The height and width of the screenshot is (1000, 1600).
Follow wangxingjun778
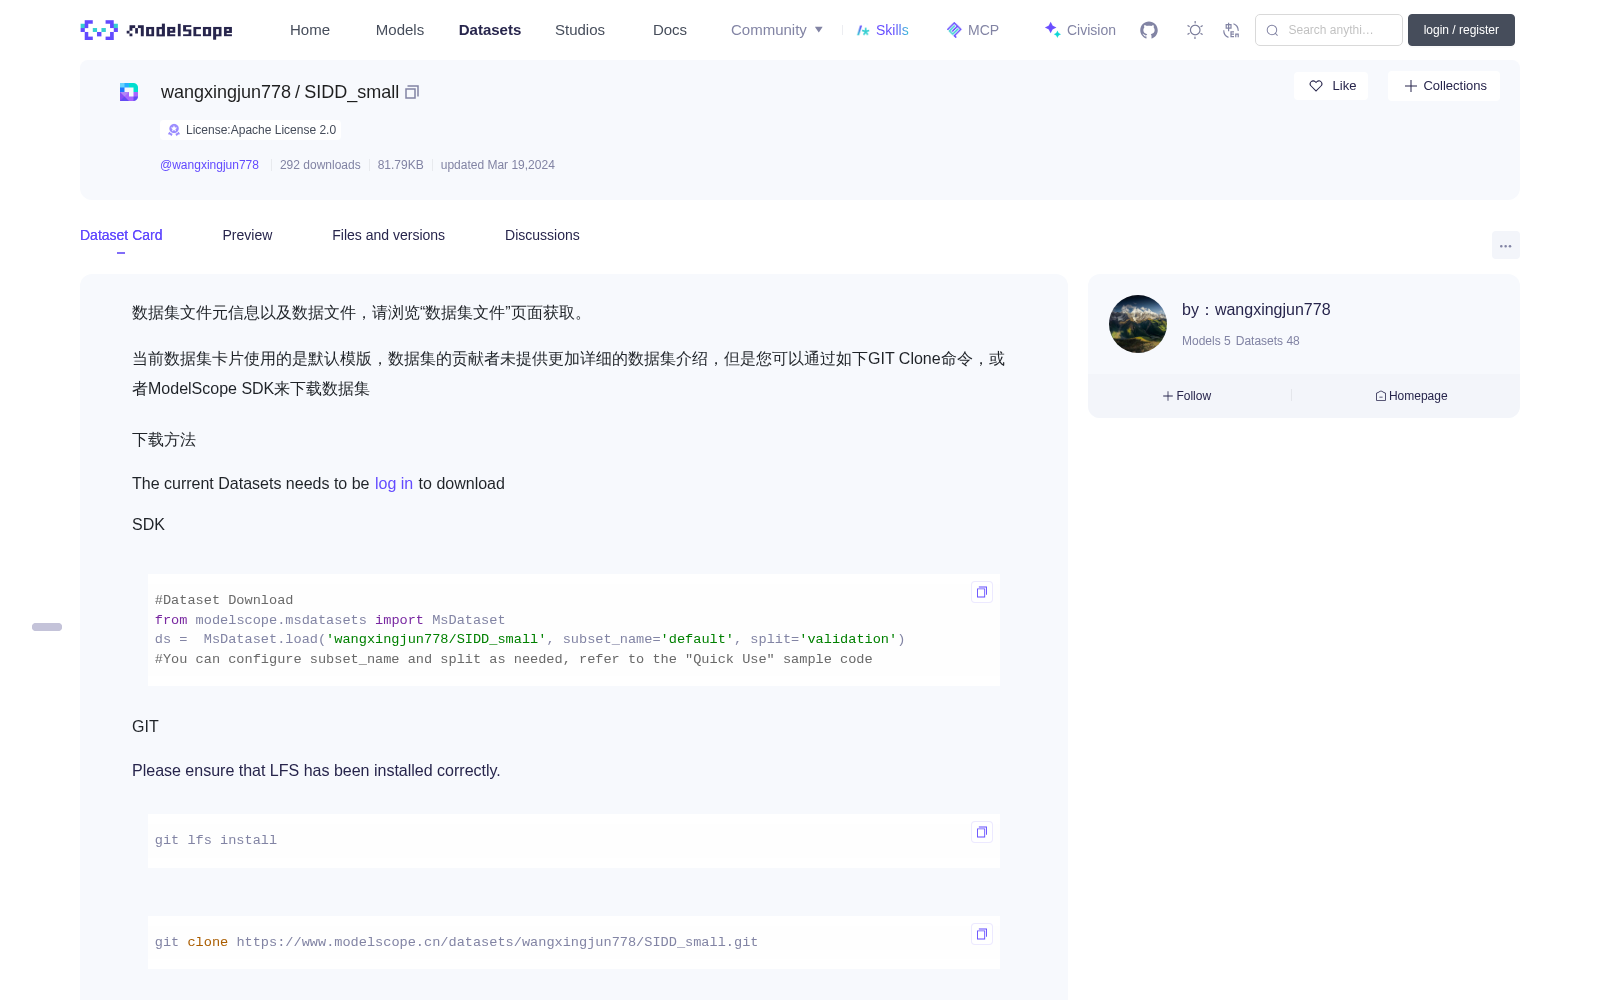point(1187,396)
